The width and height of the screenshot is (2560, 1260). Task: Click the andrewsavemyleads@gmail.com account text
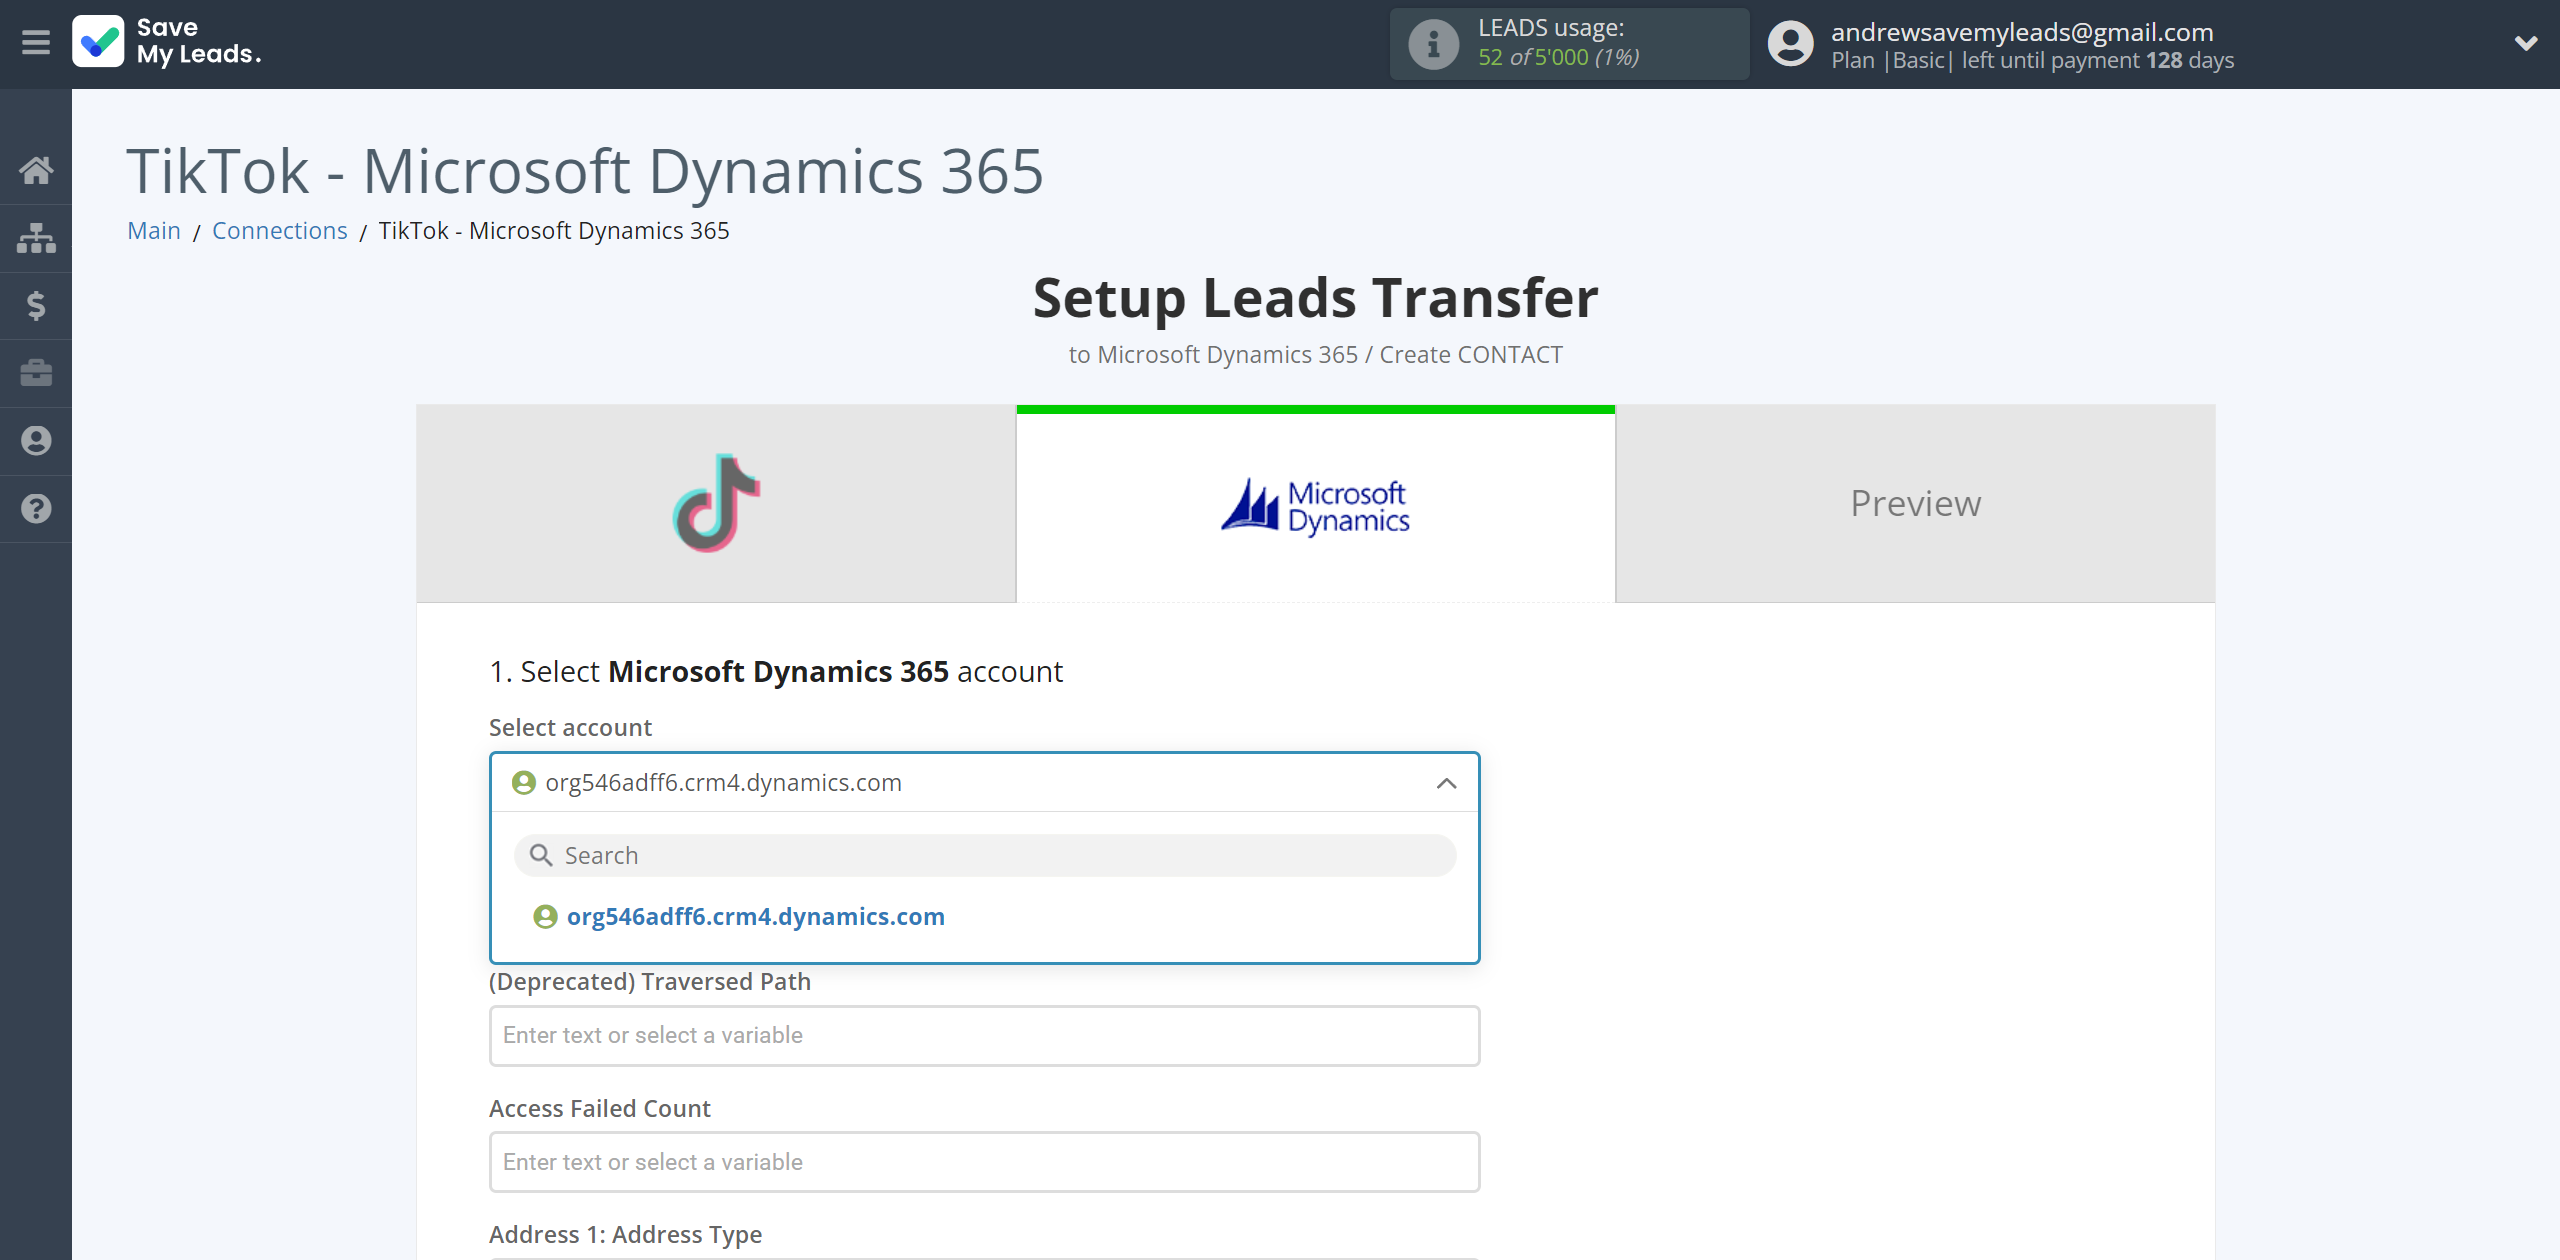coord(2022,32)
